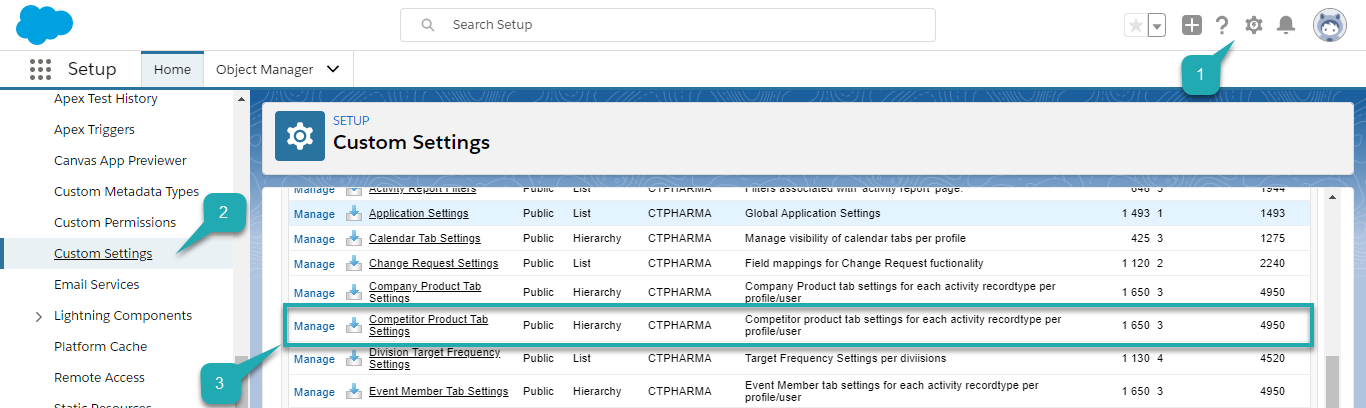Open the Change Request Settings link
Viewport: 1366px width, 408px height.
[433, 263]
